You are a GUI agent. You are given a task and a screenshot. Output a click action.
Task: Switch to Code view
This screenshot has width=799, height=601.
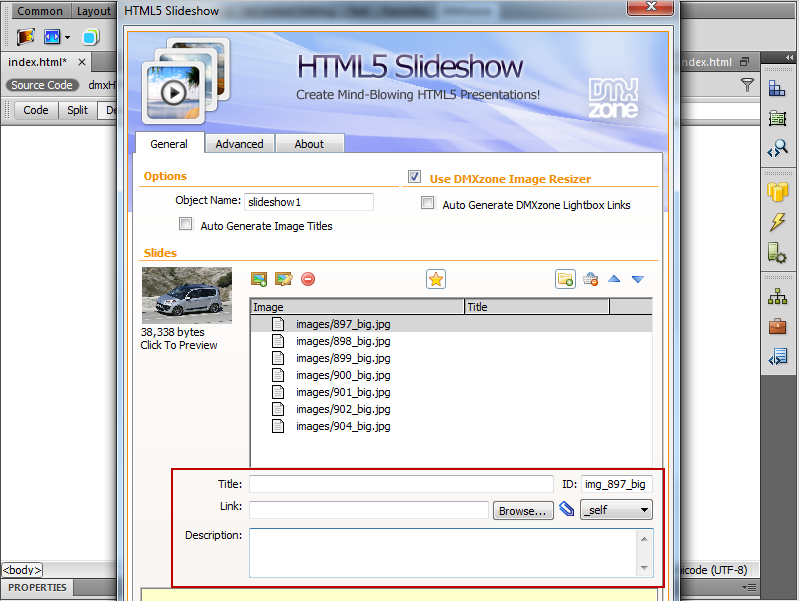click(36, 110)
